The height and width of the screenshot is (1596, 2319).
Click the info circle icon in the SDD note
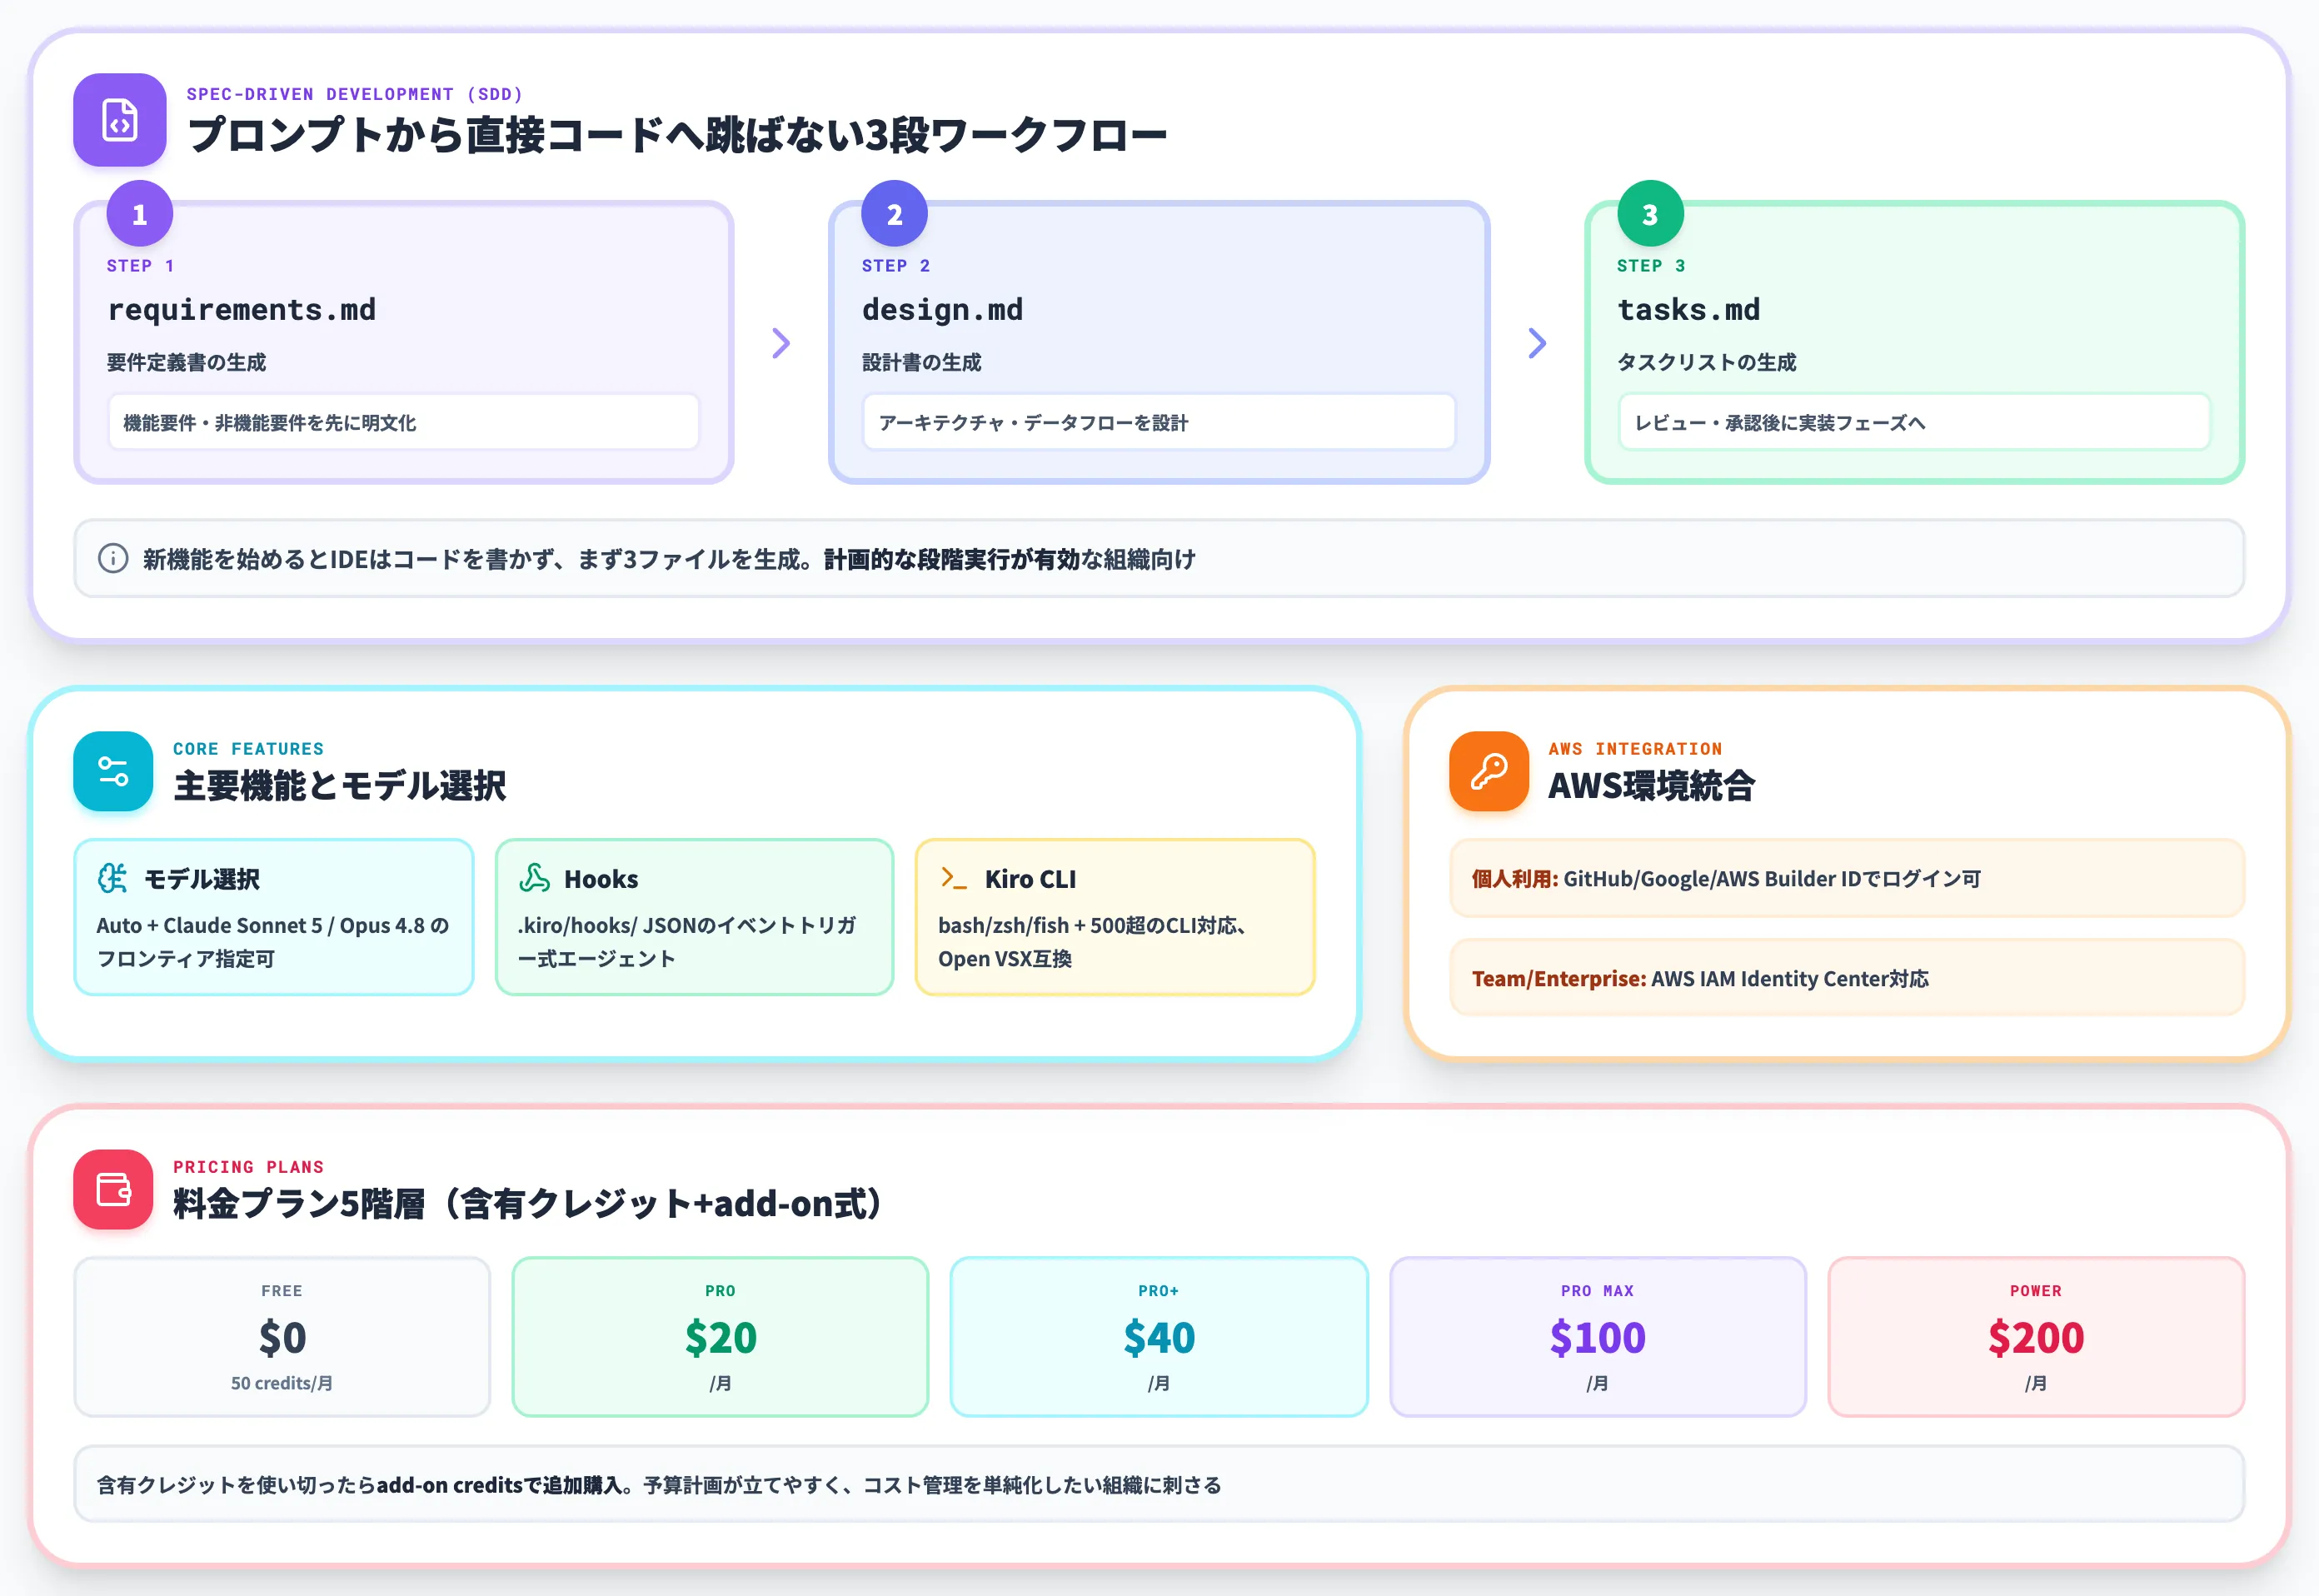(x=113, y=558)
